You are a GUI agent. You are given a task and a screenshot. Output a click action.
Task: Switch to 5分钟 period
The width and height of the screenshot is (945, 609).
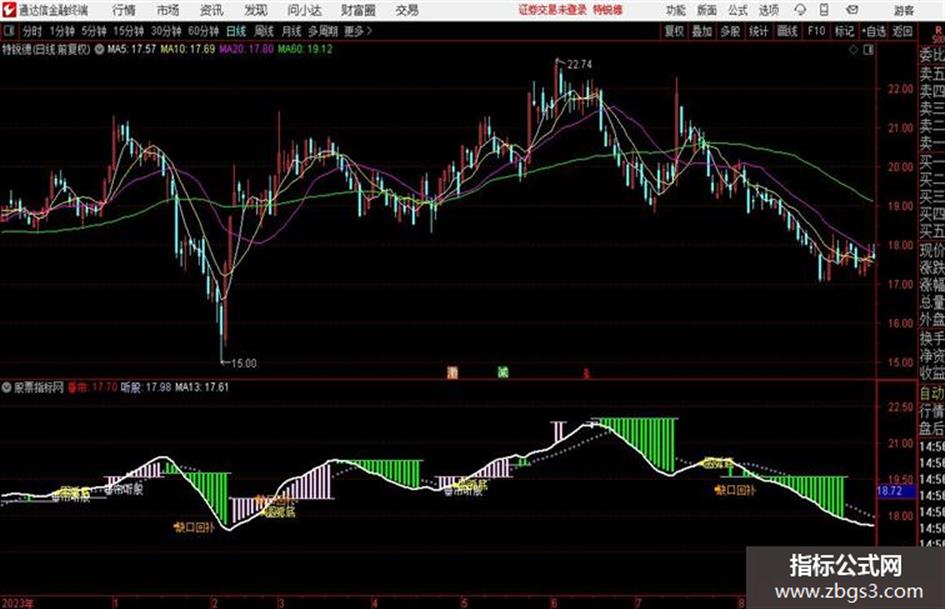(93, 31)
